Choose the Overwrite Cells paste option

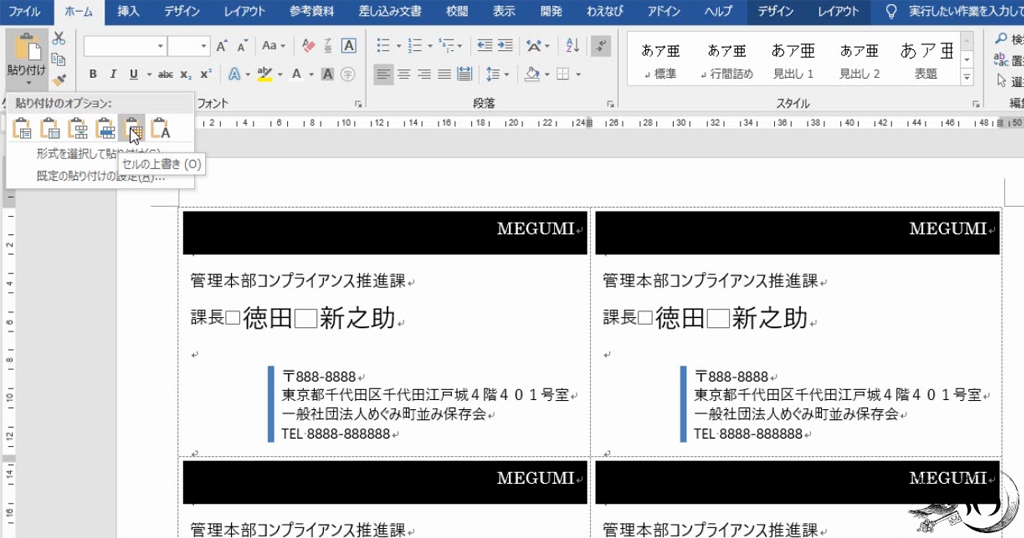coord(132,129)
